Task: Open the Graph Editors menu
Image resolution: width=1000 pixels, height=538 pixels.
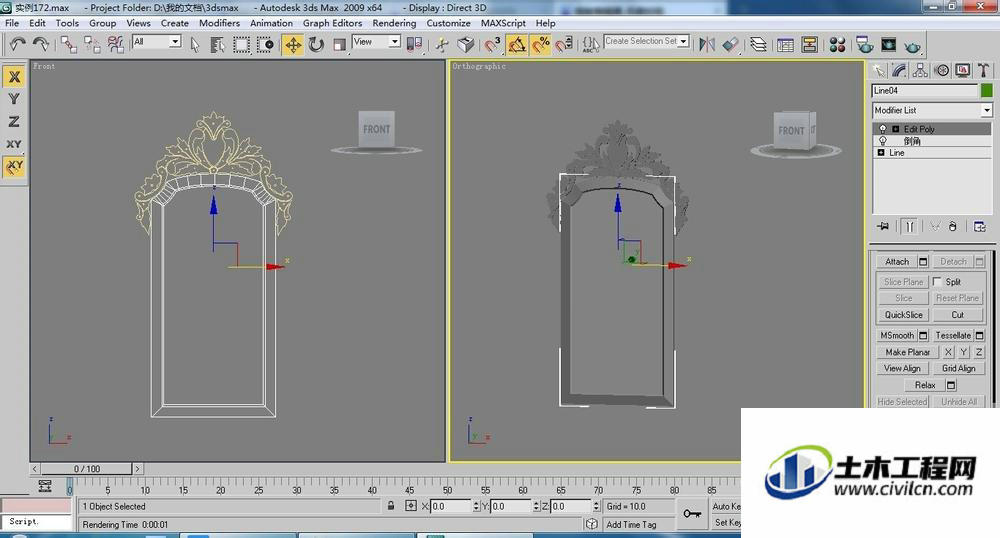Action: coord(332,23)
